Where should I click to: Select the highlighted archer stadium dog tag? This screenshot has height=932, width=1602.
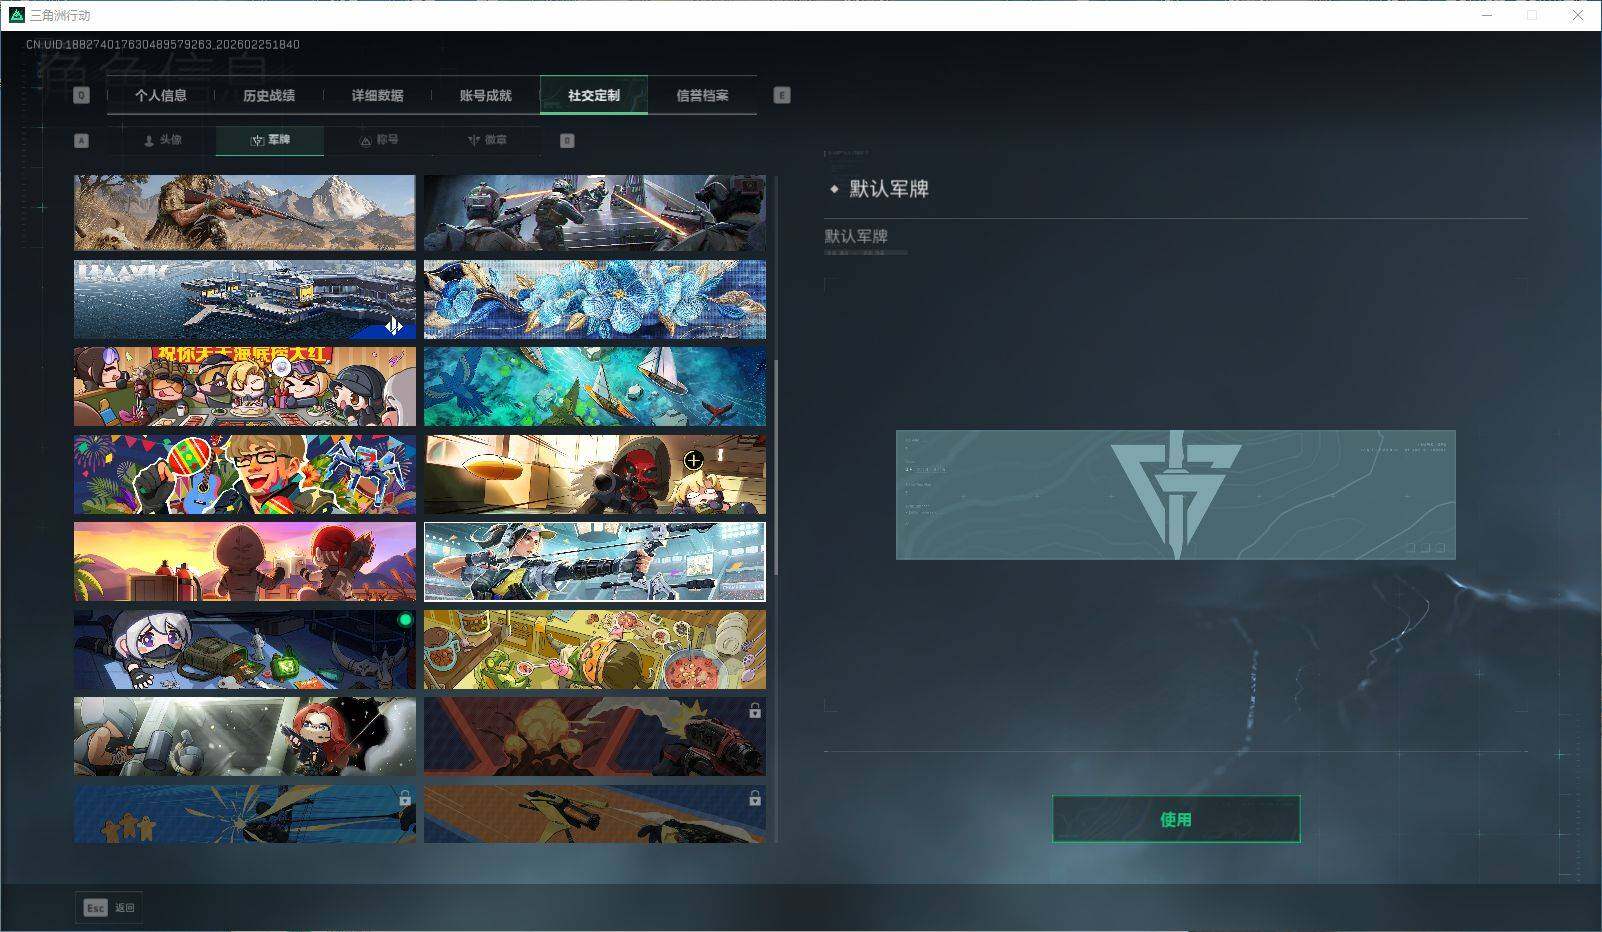point(595,561)
